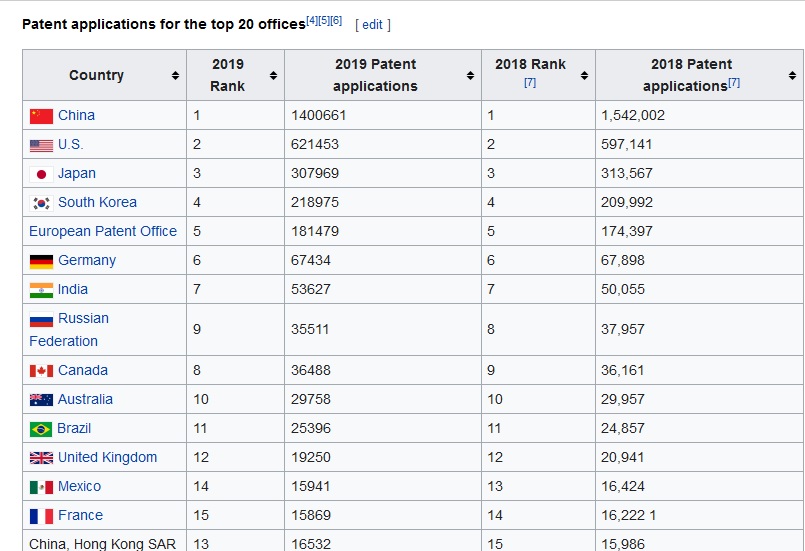Click the China flag icon
The image size is (805, 551).
pyautogui.click(x=41, y=116)
